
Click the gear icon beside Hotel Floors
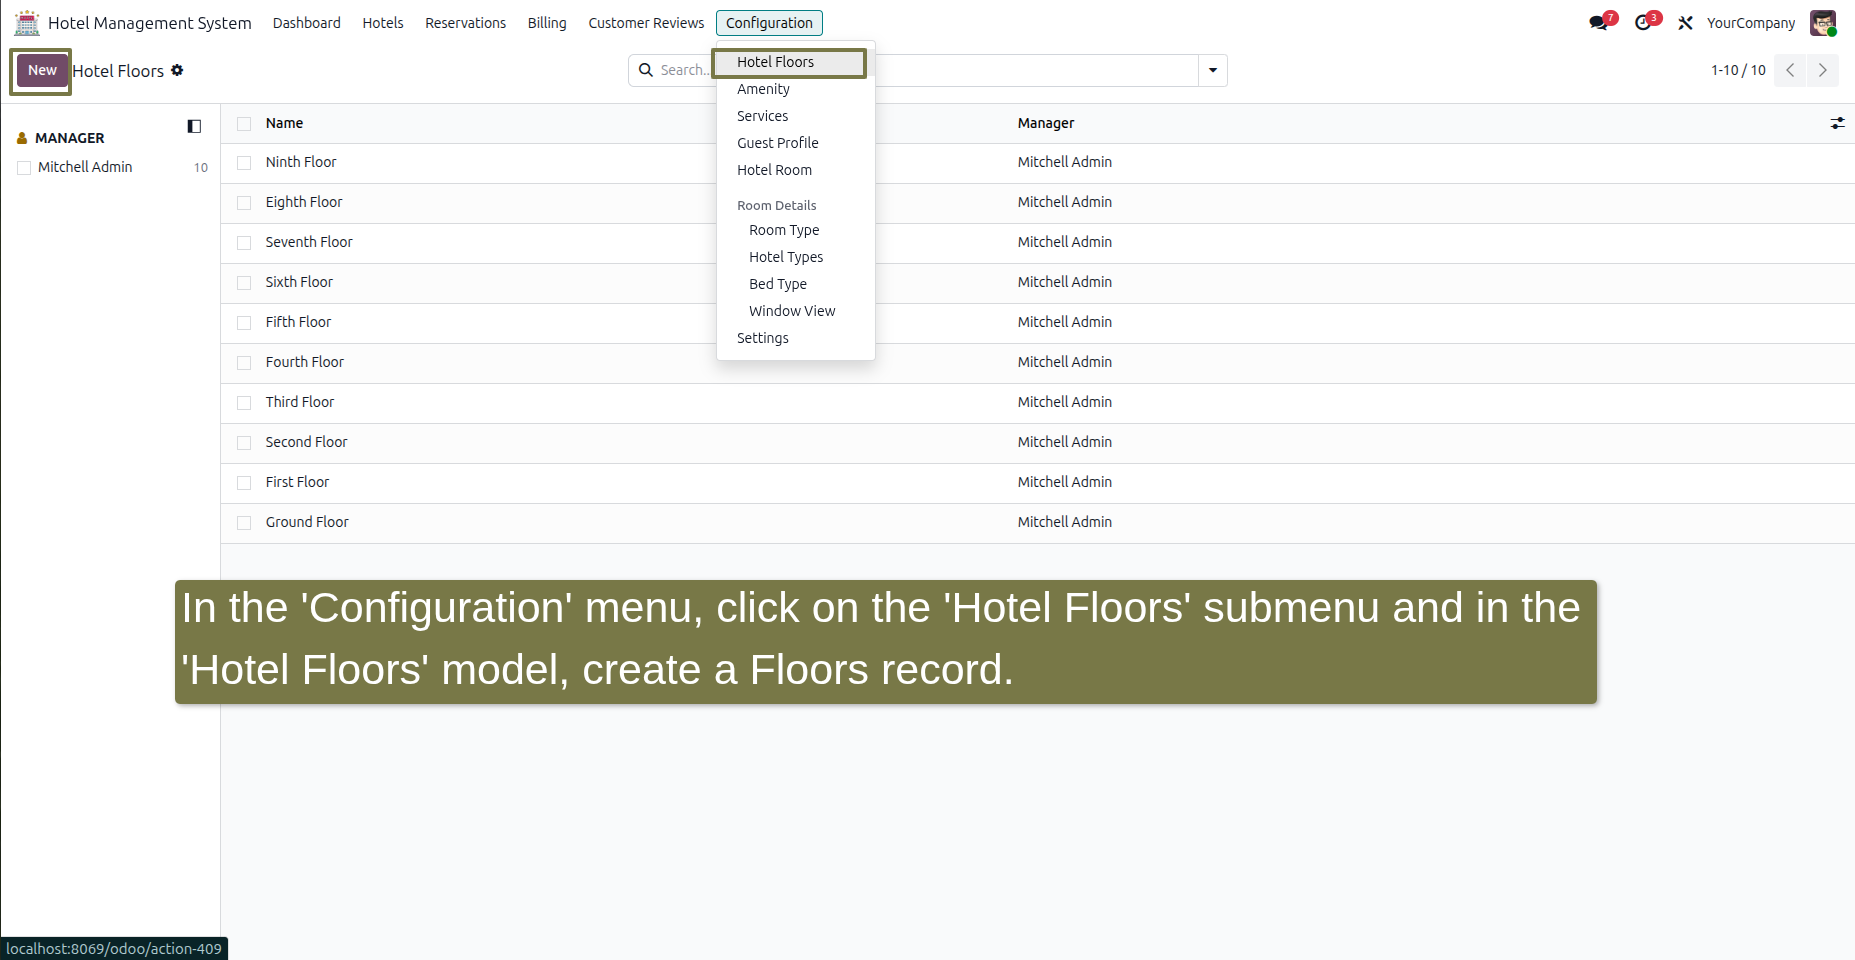point(177,70)
